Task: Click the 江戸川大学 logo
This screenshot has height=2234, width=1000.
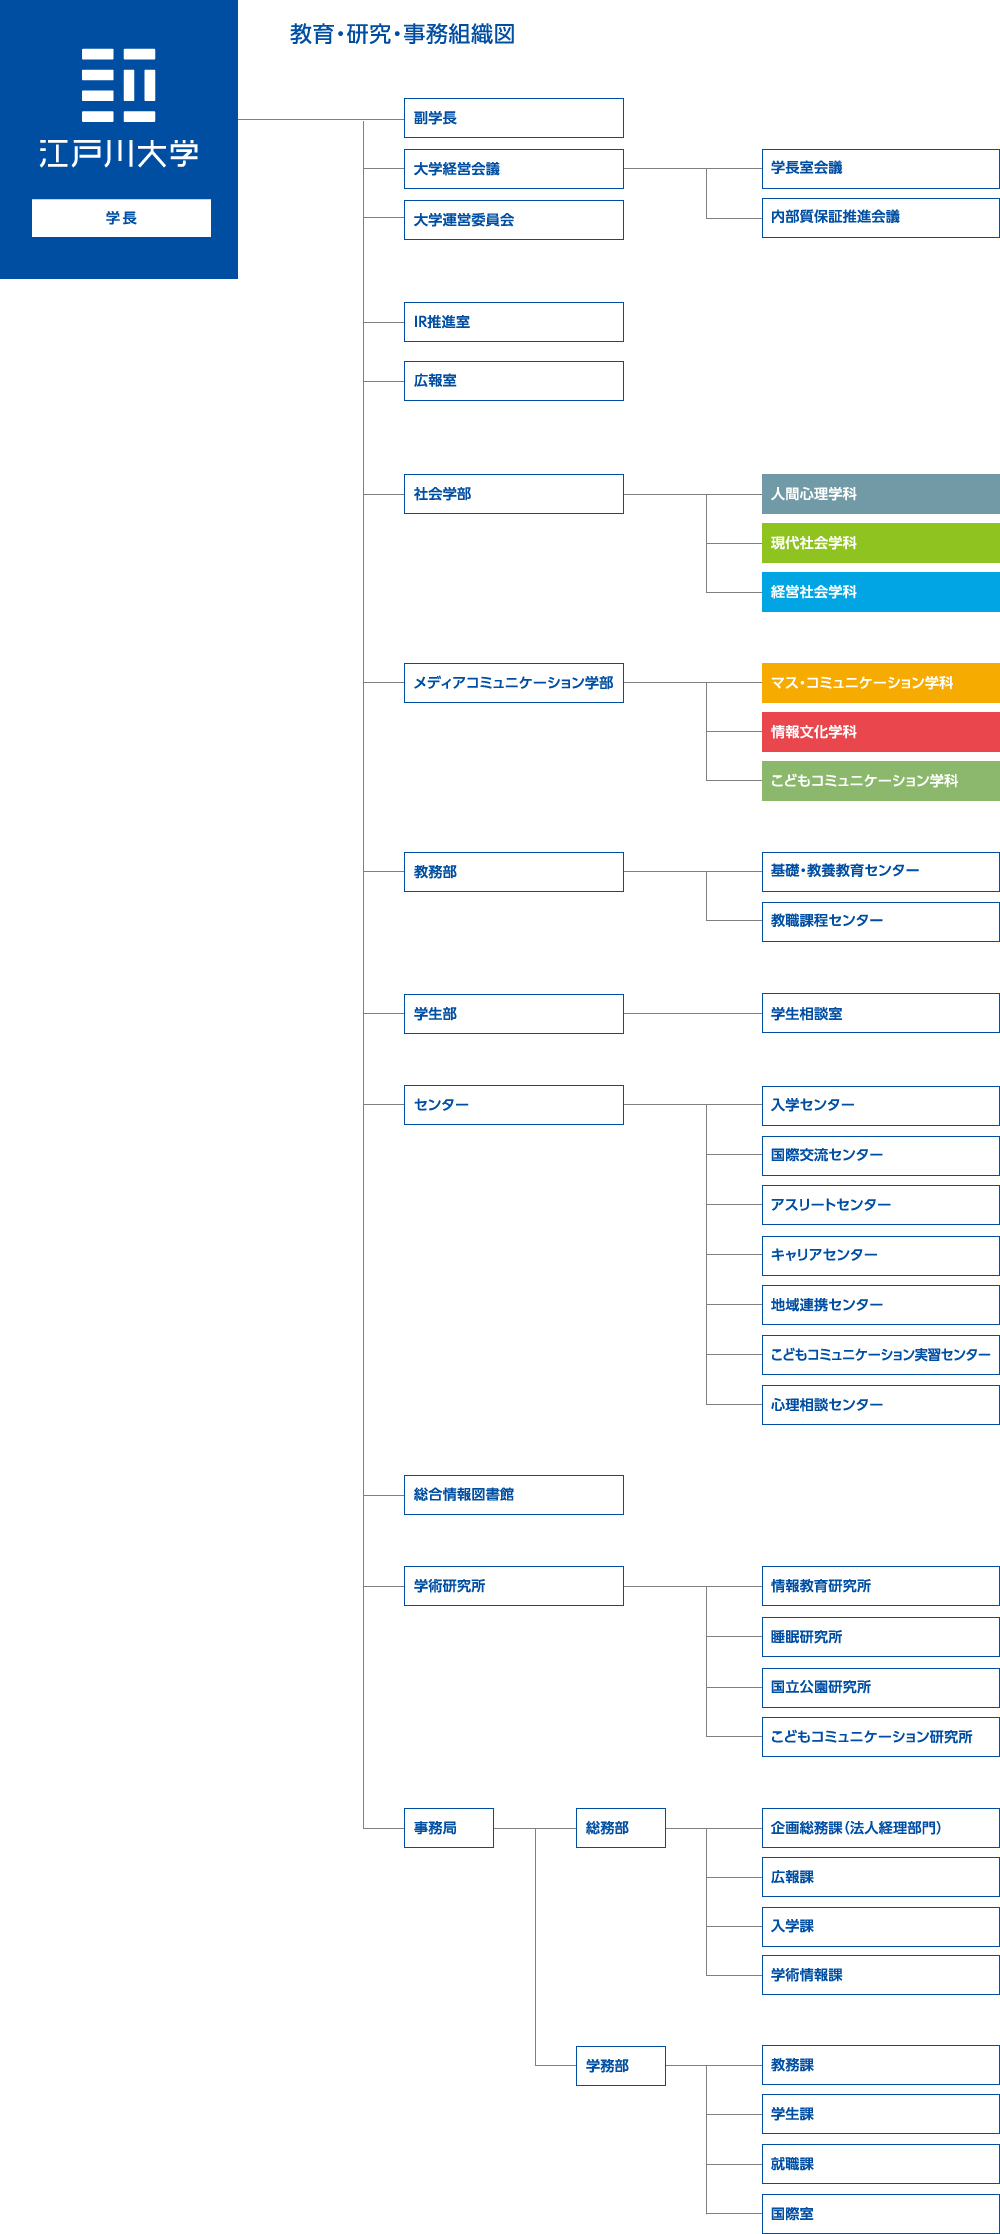Action: pos(119,108)
